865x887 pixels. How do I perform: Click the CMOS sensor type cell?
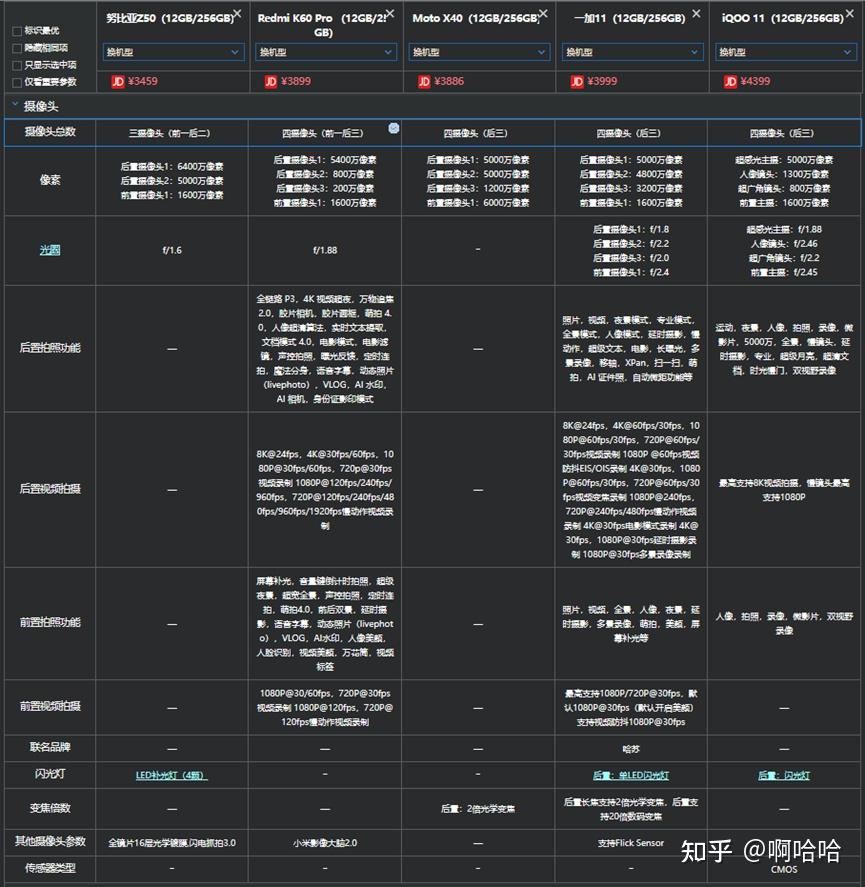click(784, 869)
